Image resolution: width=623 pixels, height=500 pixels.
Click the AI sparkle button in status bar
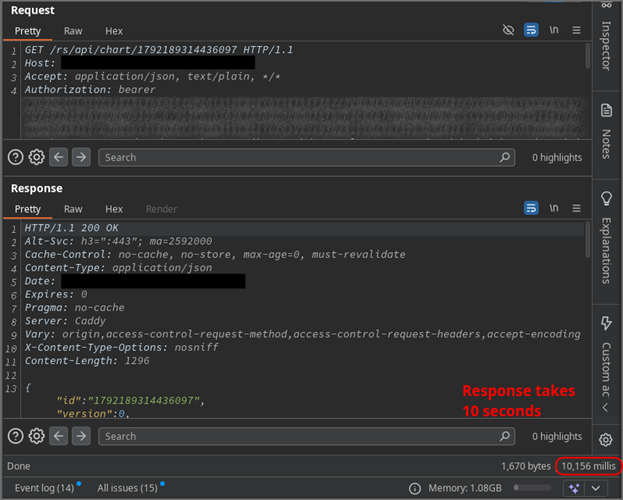tap(573, 487)
